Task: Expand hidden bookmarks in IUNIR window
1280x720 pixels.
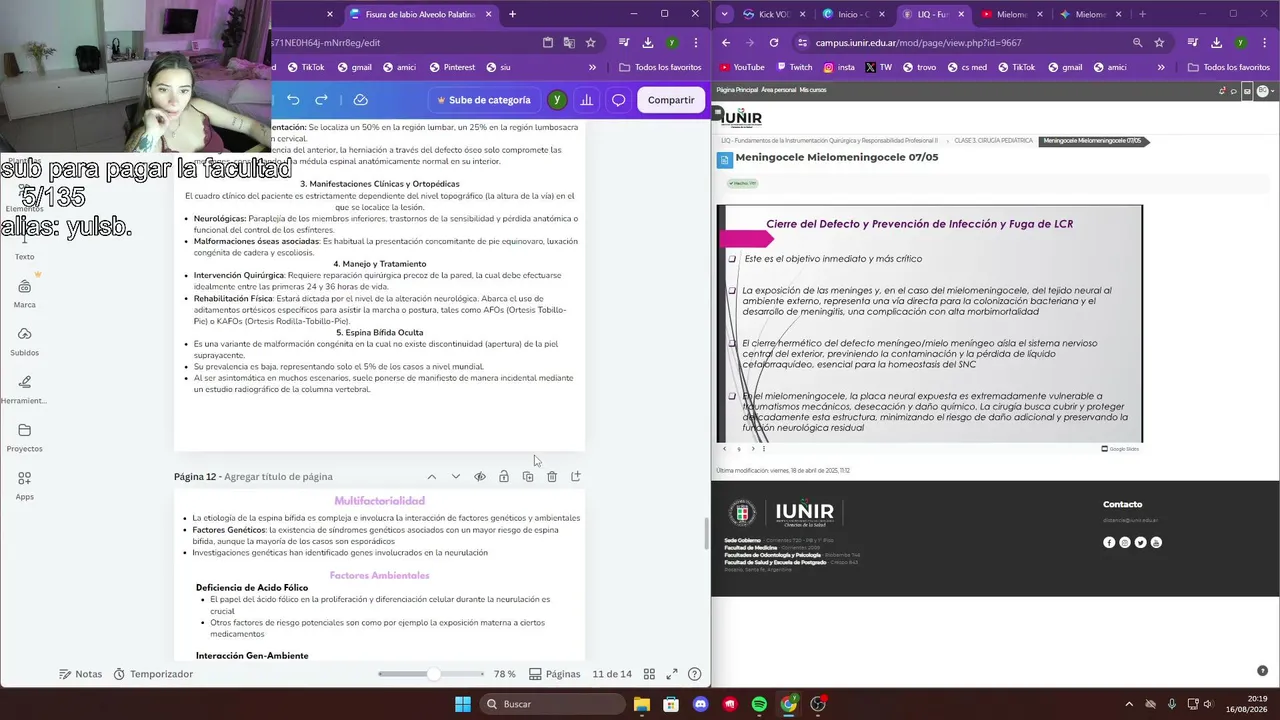Action: (x=1161, y=67)
